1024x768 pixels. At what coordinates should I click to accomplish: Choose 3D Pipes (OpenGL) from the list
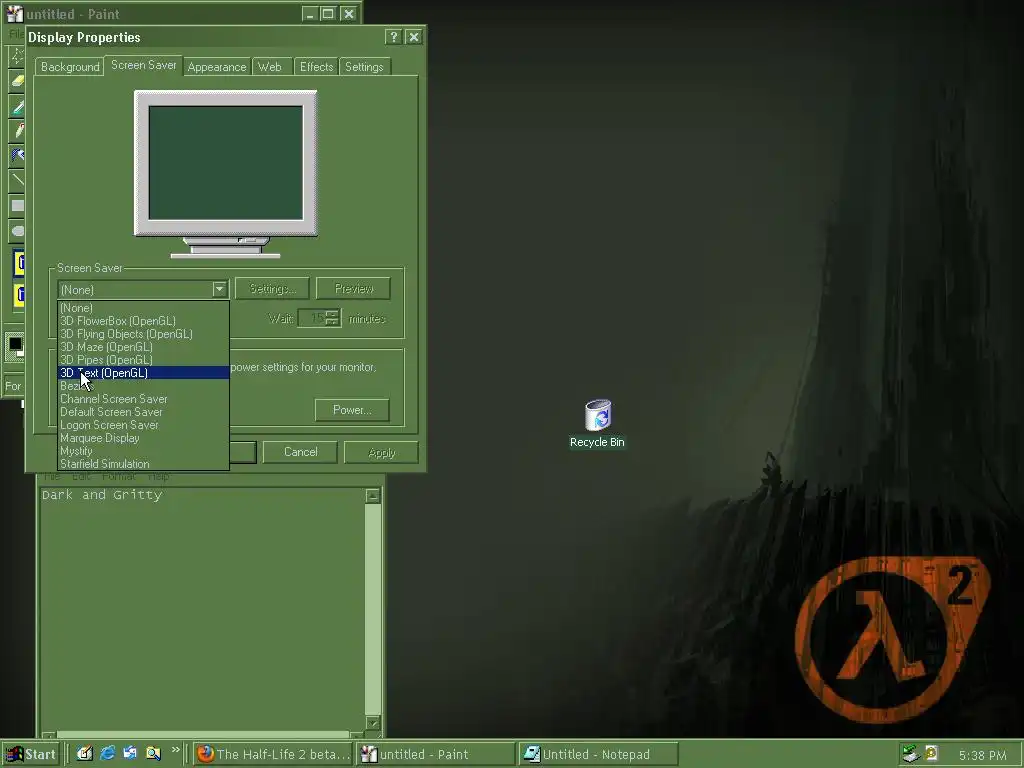144,360
